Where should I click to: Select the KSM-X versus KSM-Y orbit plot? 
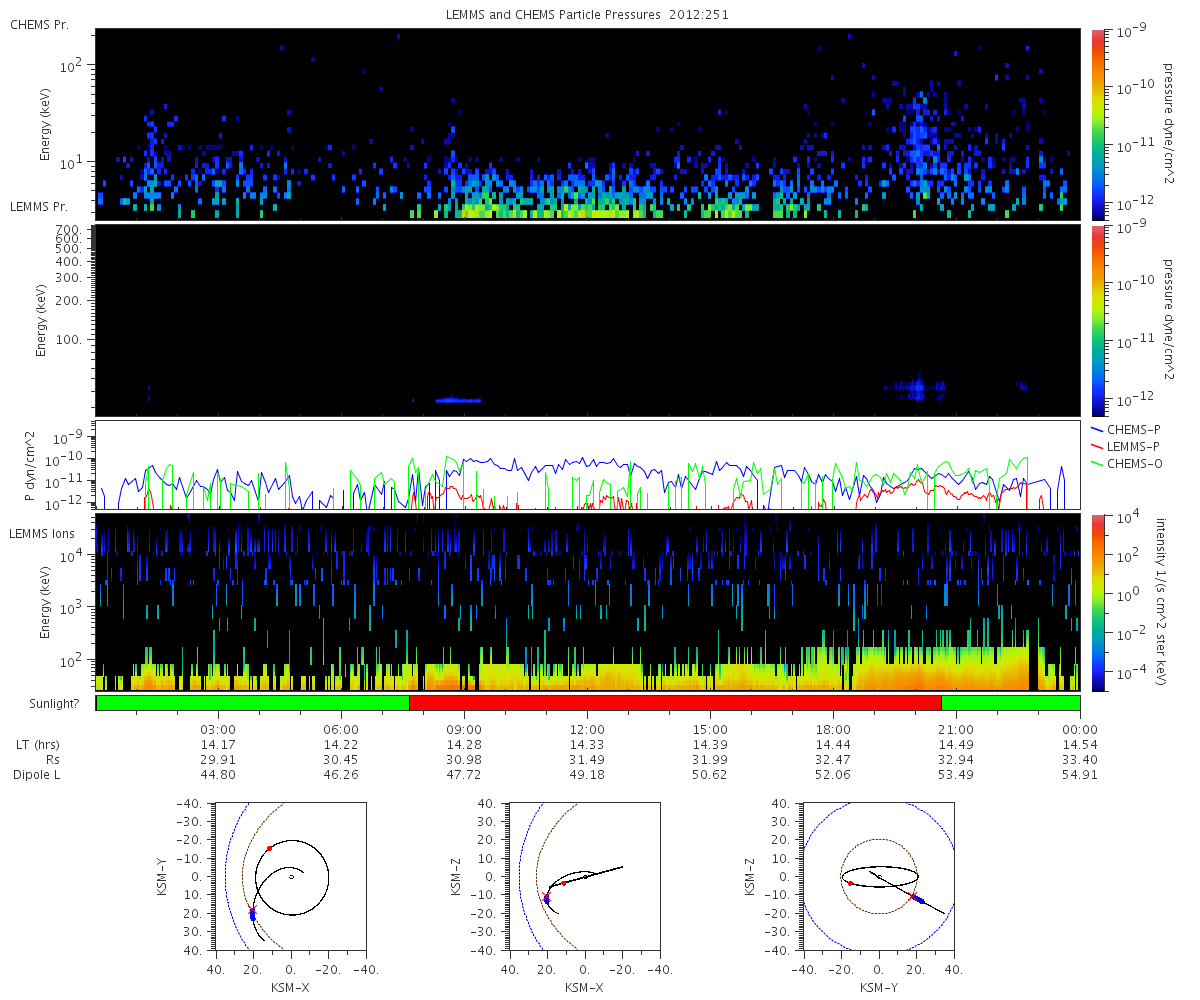click(x=291, y=876)
